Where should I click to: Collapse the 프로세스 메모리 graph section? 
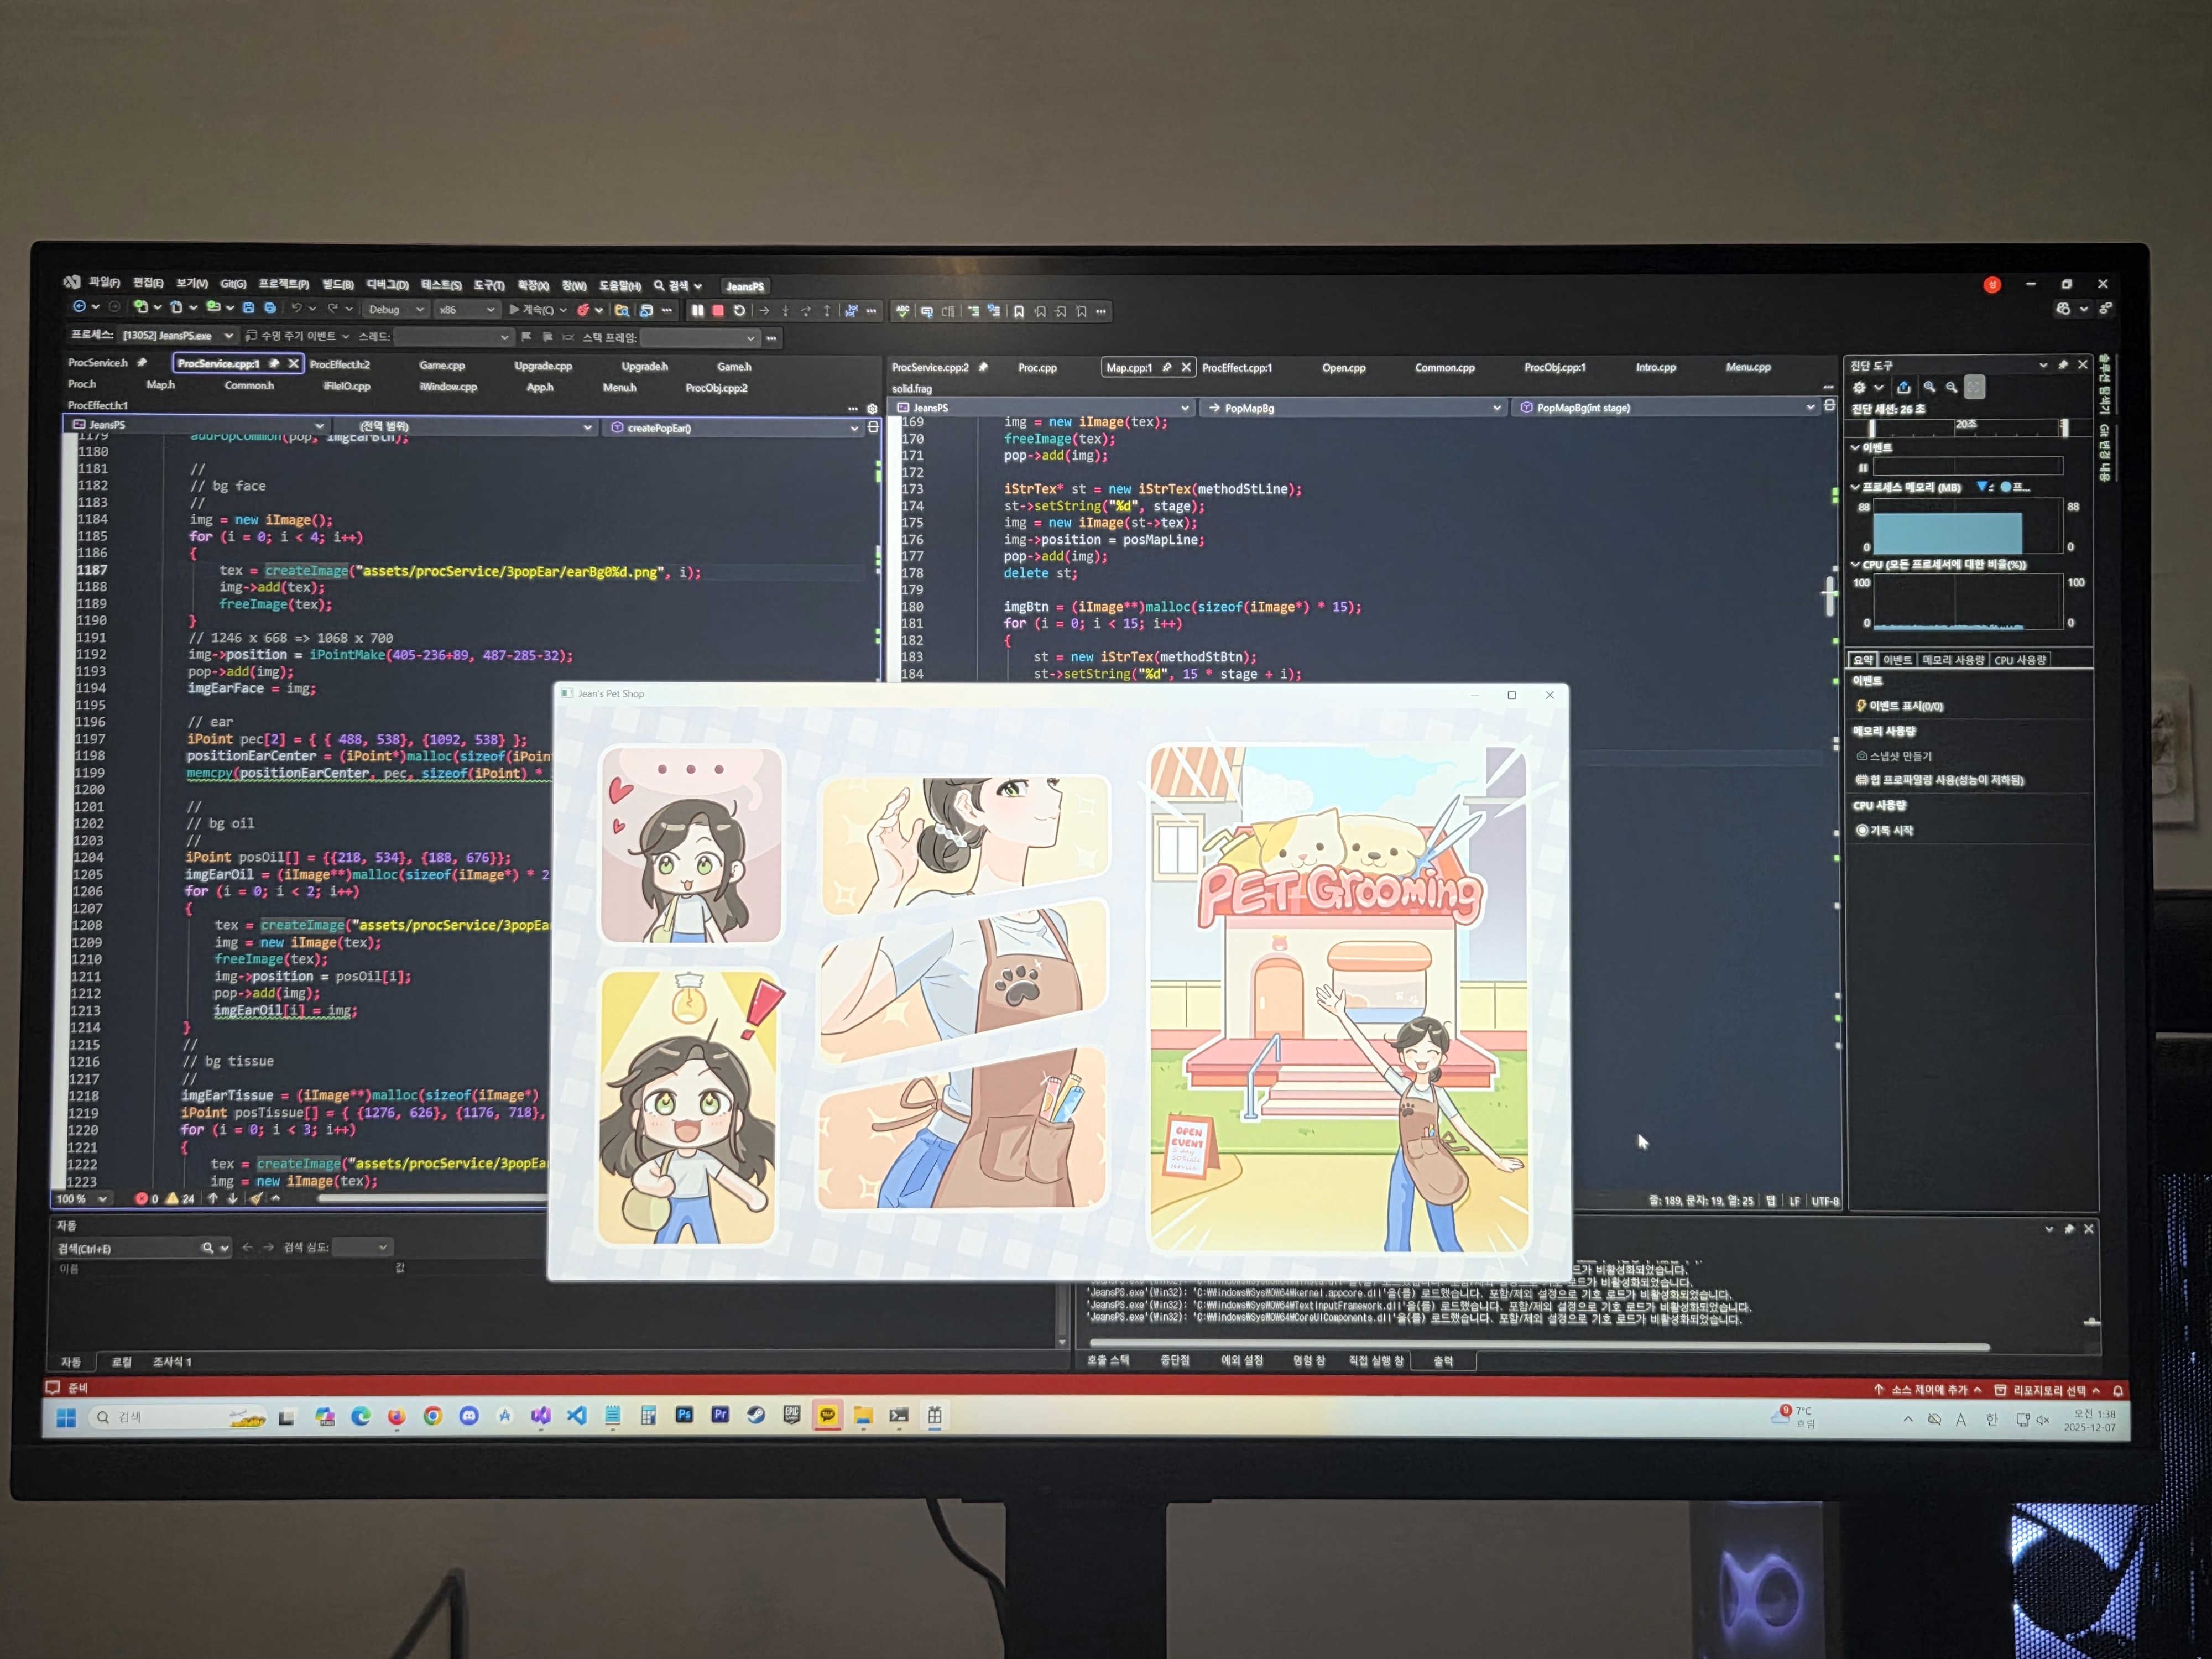click(x=1855, y=488)
